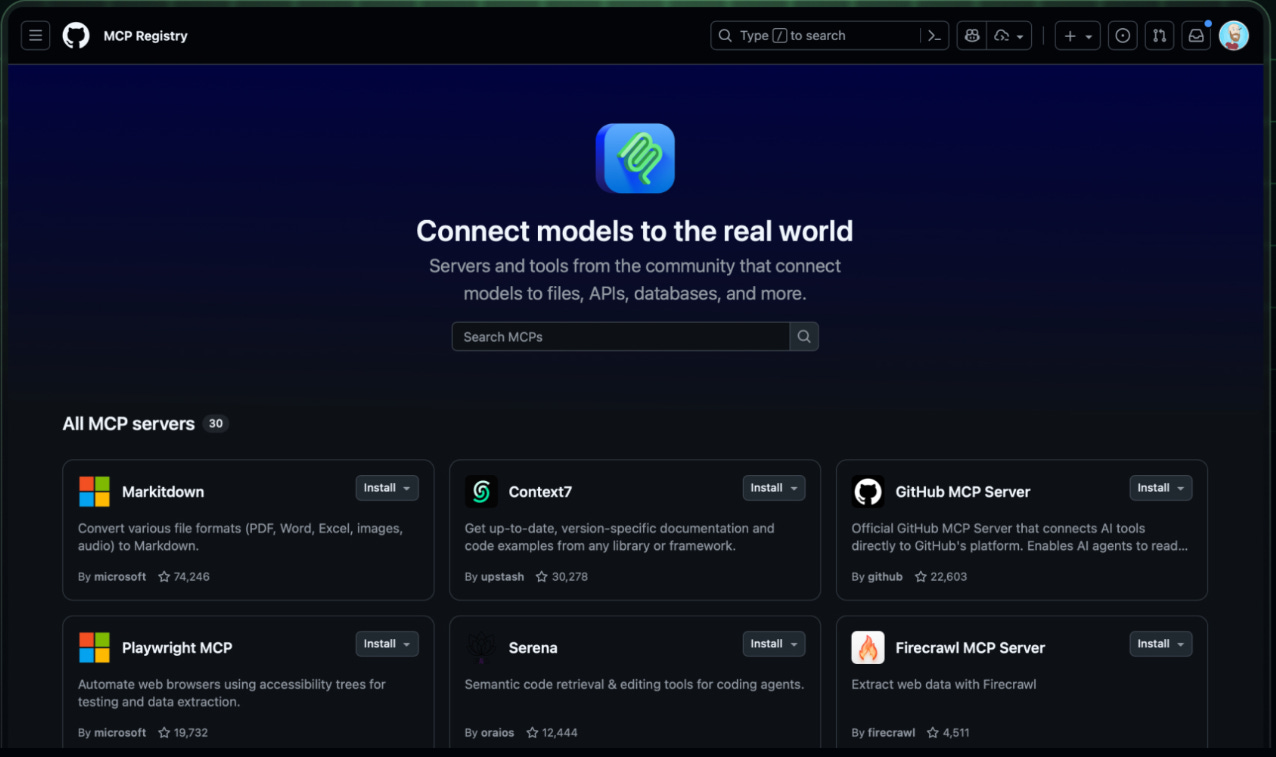Open the create new plus menu
The height and width of the screenshot is (757, 1276).
click(x=1077, y=36)
